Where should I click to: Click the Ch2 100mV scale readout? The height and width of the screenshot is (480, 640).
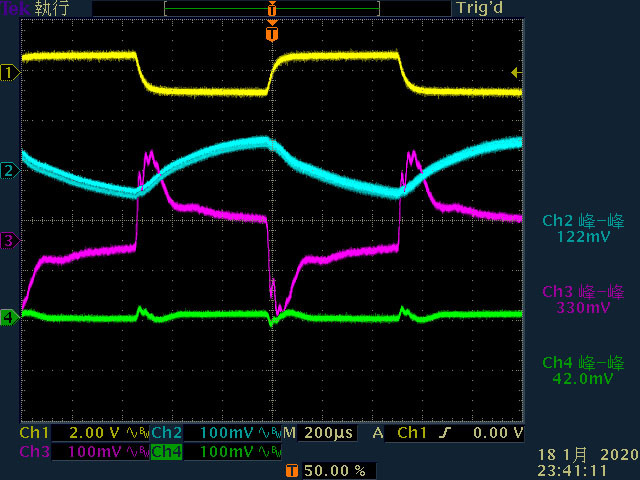(227, 433)
